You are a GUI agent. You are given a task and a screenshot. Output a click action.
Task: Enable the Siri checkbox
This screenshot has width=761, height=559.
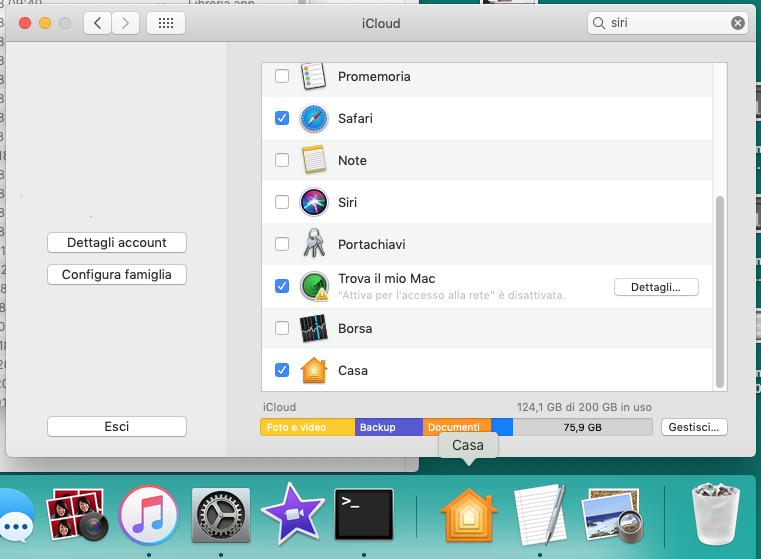(x=282, y=202)
